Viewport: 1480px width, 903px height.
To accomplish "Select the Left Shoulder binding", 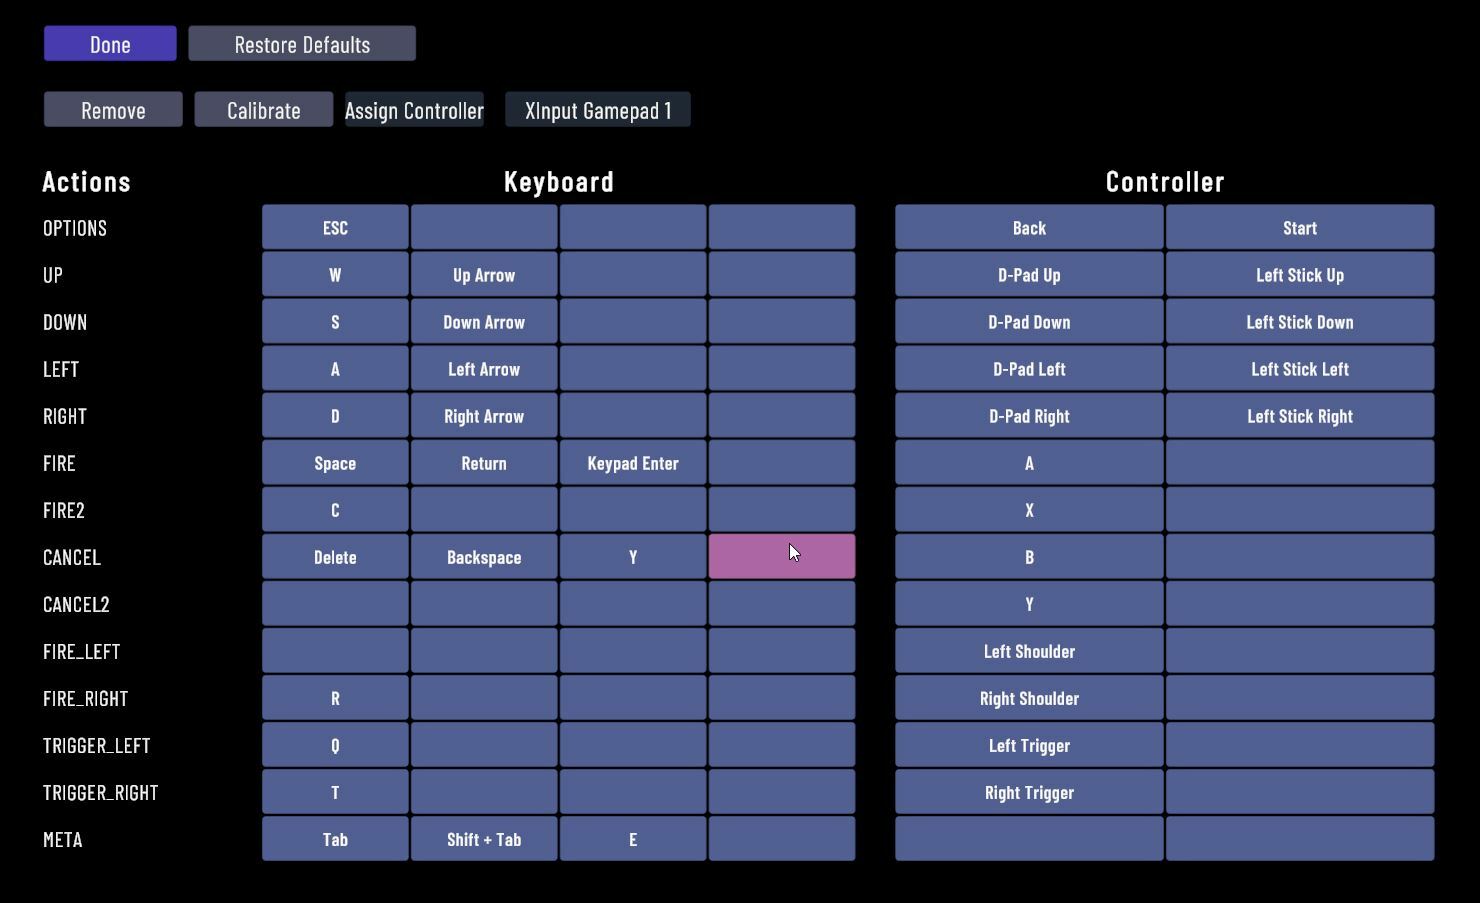I will (x=1029, y=651).
